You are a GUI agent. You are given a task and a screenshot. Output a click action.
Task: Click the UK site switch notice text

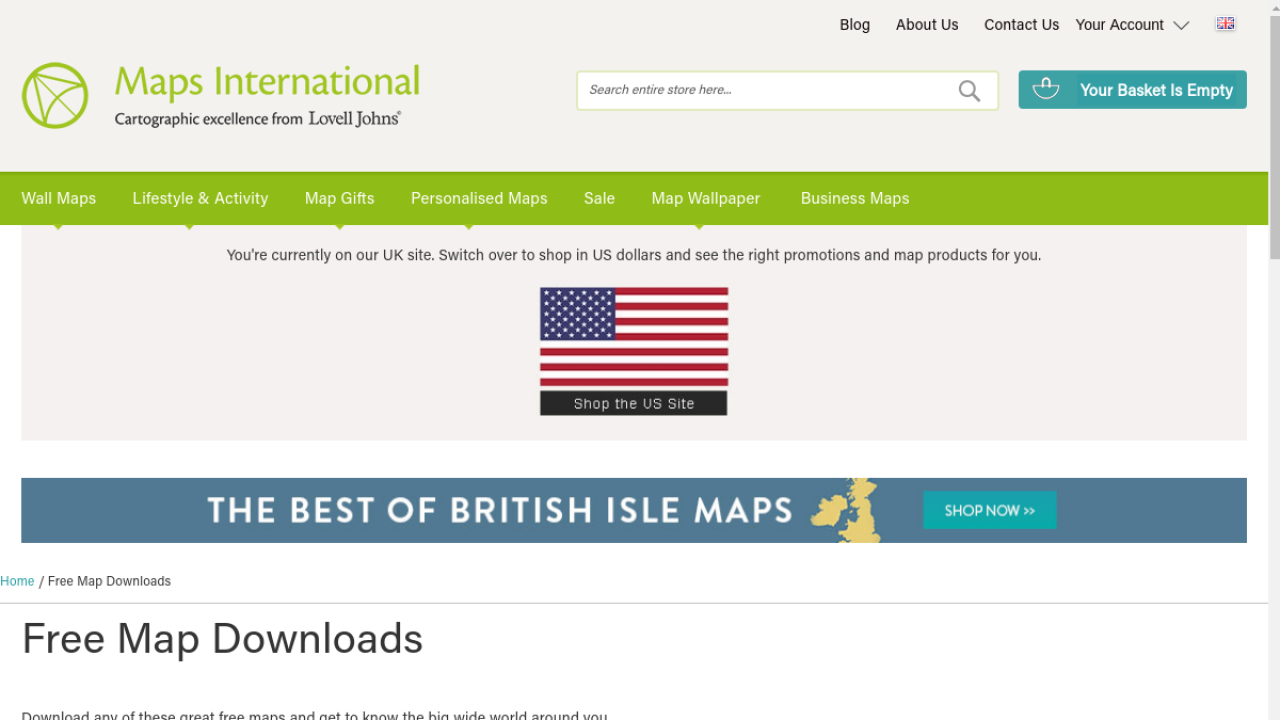pos(634,255)
